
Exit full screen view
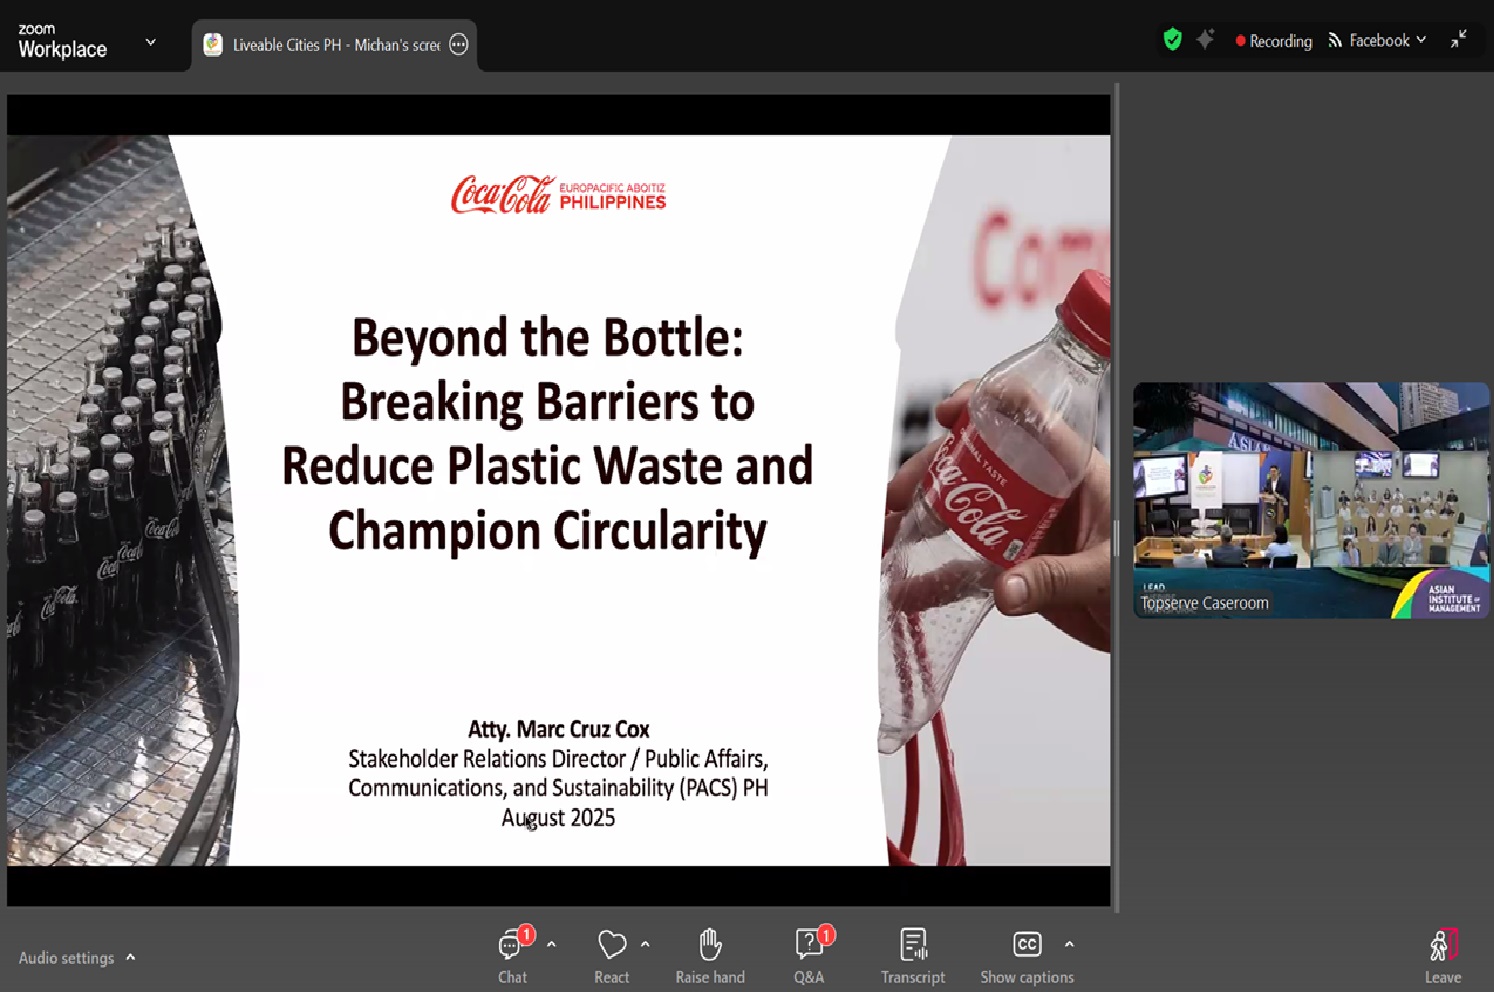pos(1459,39)
